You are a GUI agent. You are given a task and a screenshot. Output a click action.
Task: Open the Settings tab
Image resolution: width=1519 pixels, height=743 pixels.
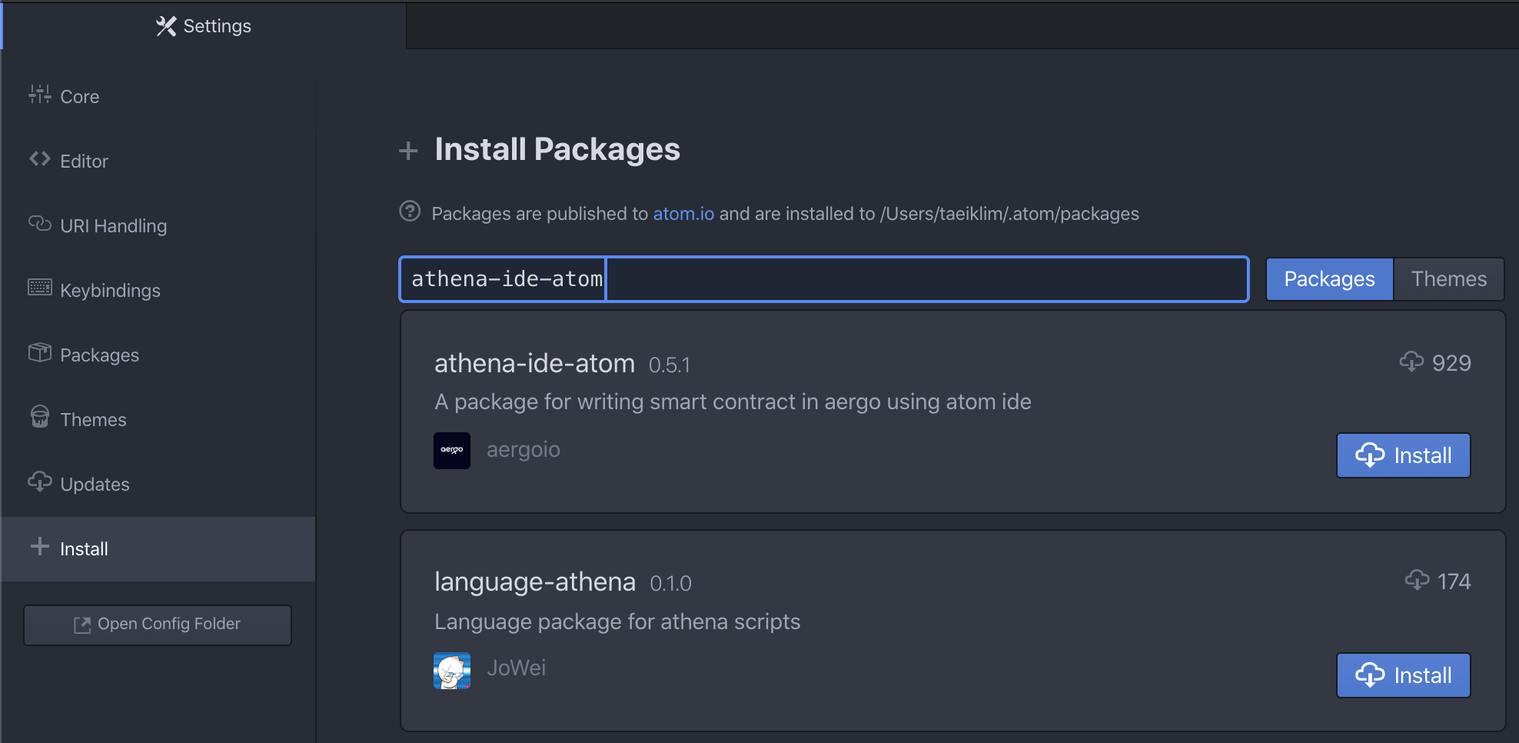tap(204, 26)
